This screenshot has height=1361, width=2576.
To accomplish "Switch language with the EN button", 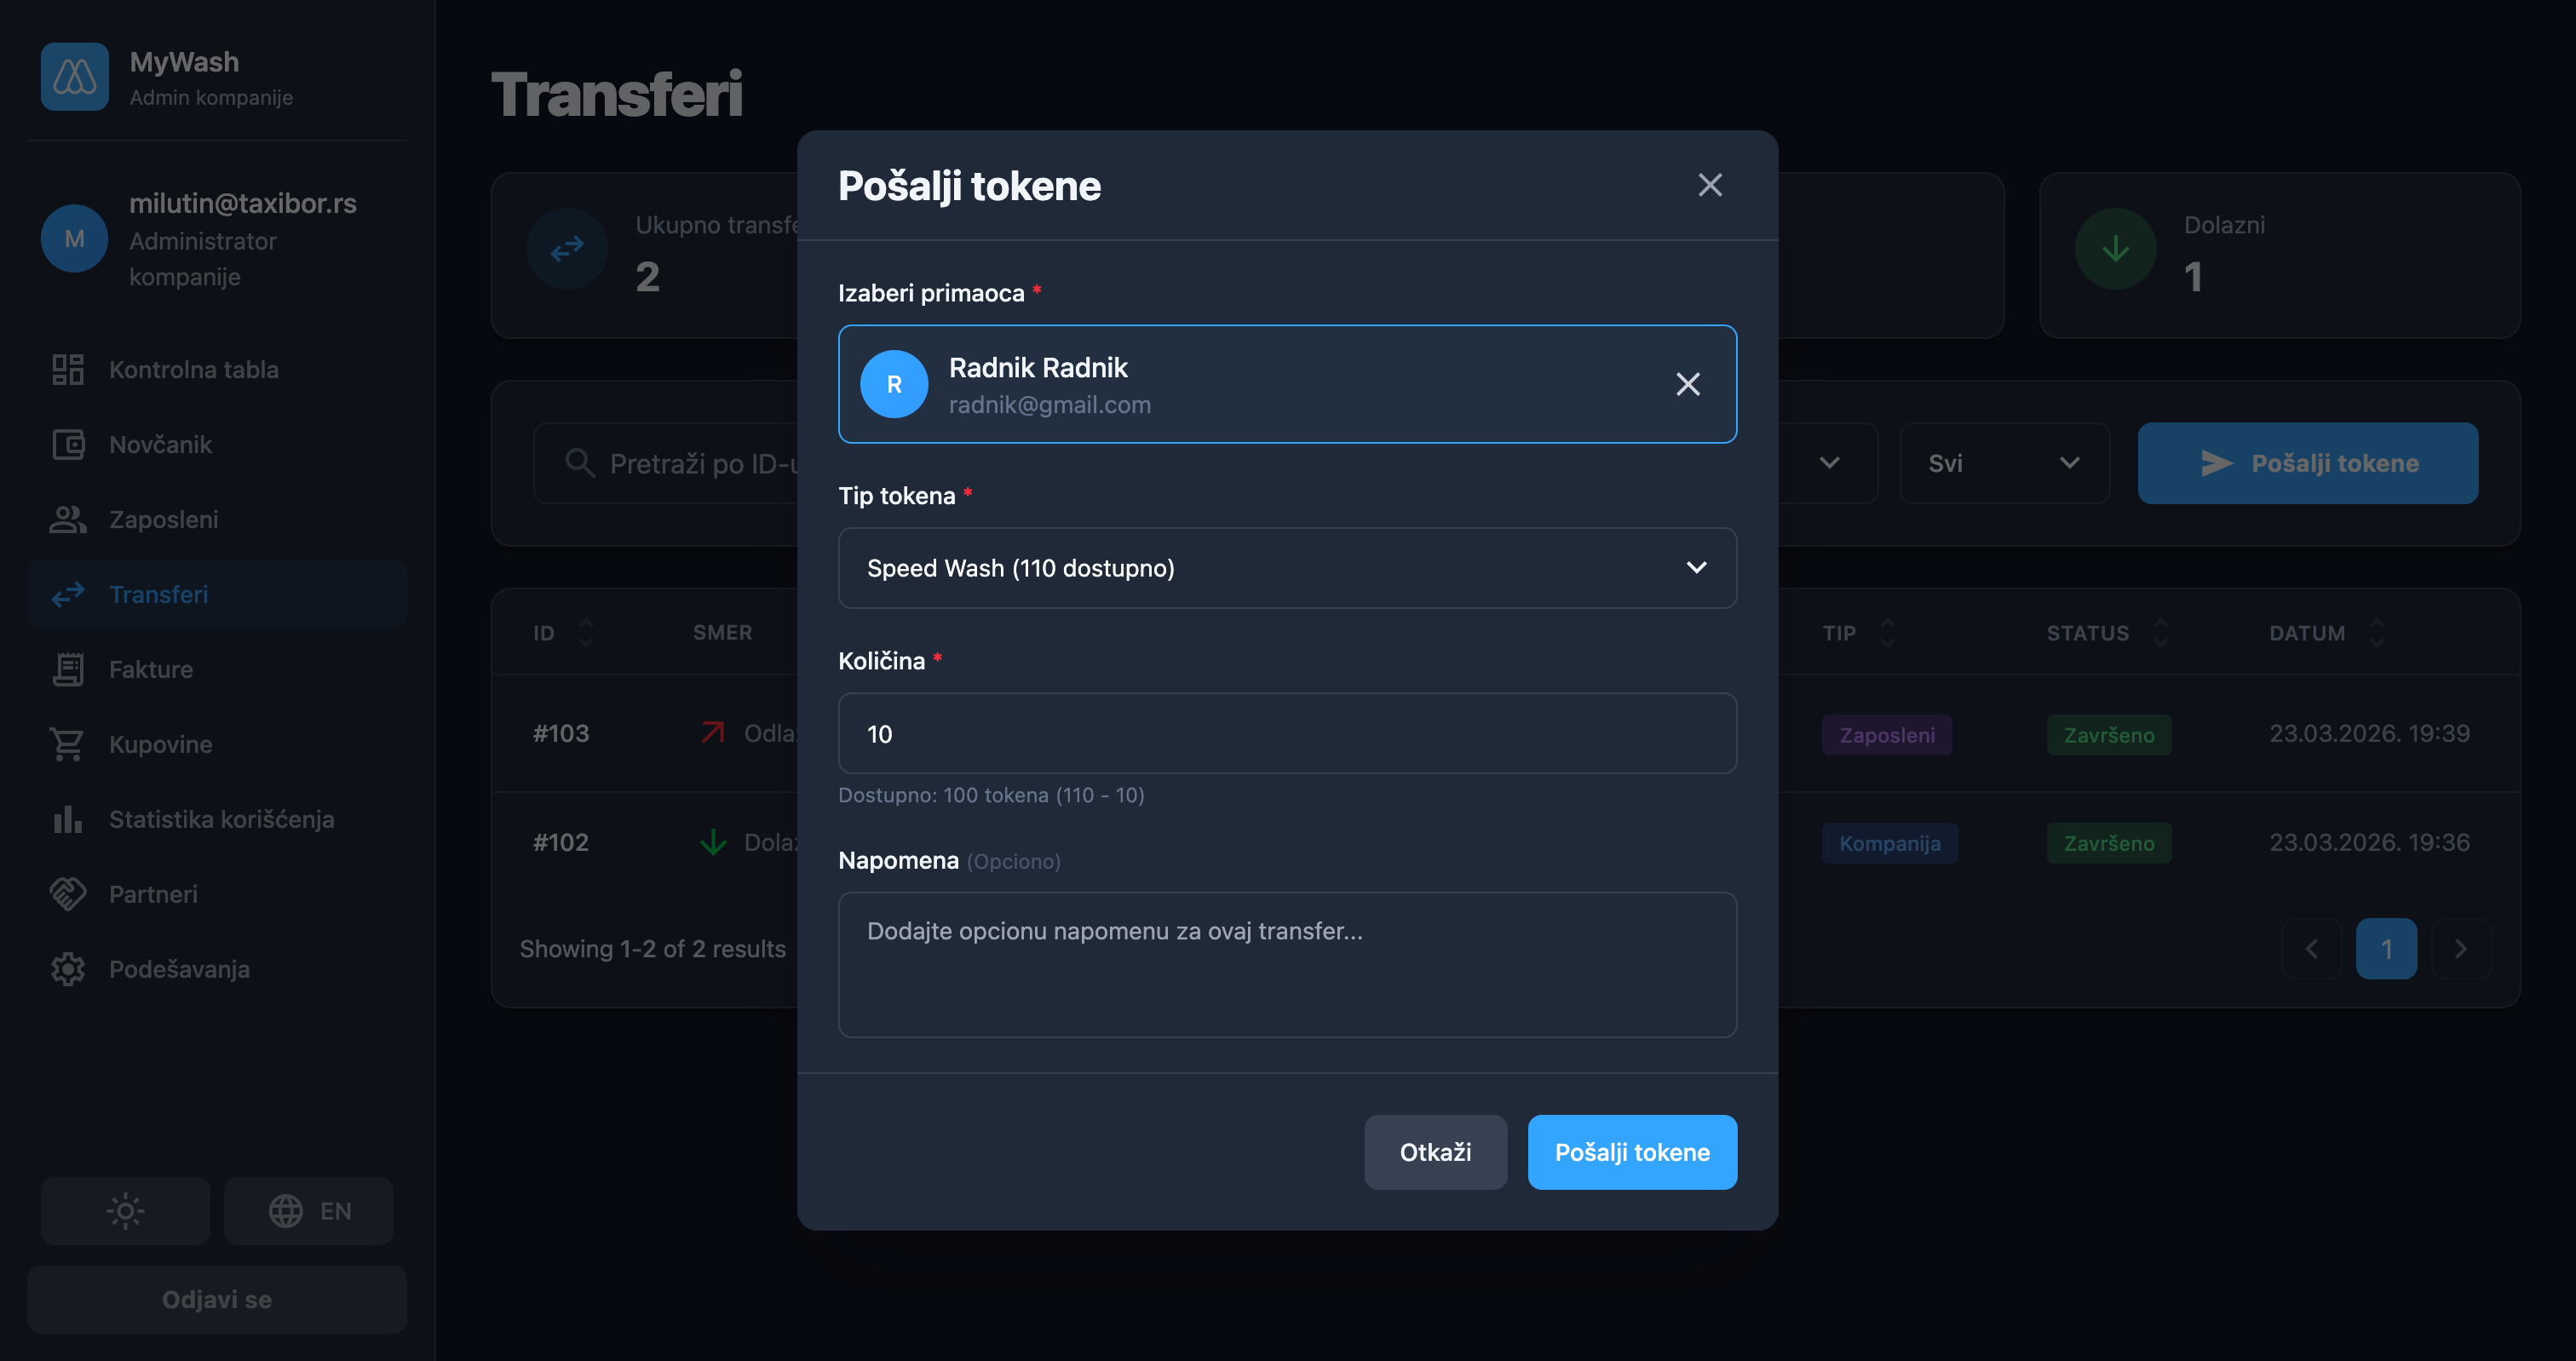I will coord(309,1211).
